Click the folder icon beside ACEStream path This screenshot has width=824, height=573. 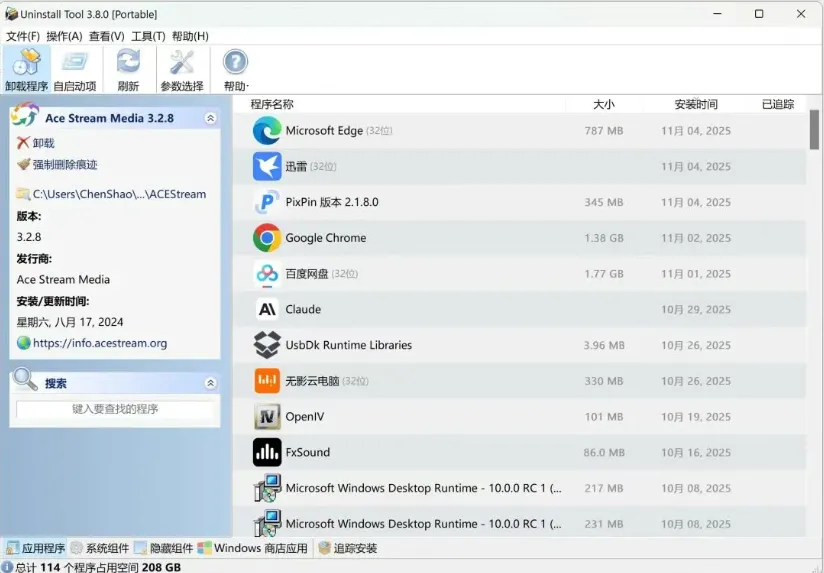tap(23, 194)
